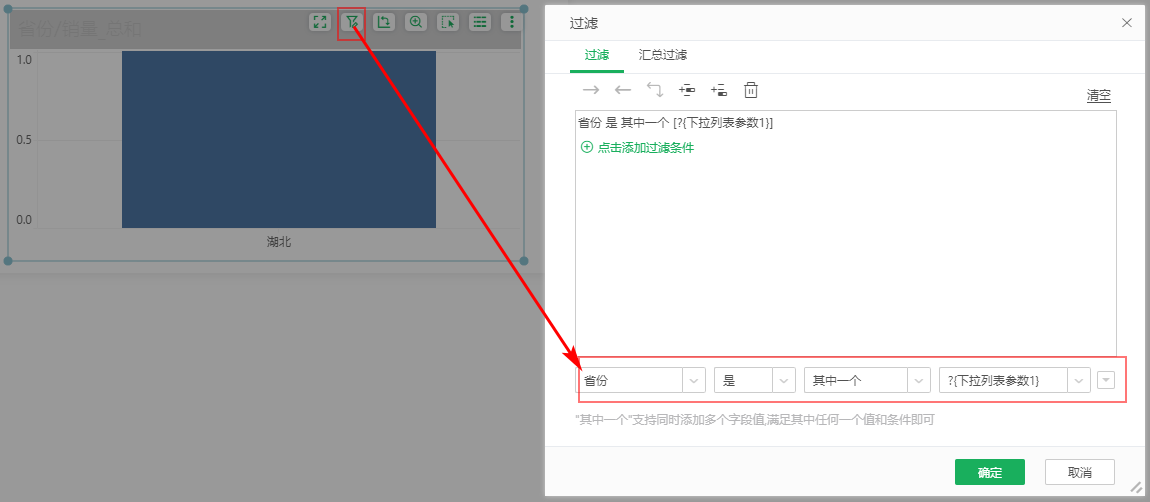Close the 过滤 dialog with X
Viewport: 1150px width, 502px height.
click(x=1127, y=23)
